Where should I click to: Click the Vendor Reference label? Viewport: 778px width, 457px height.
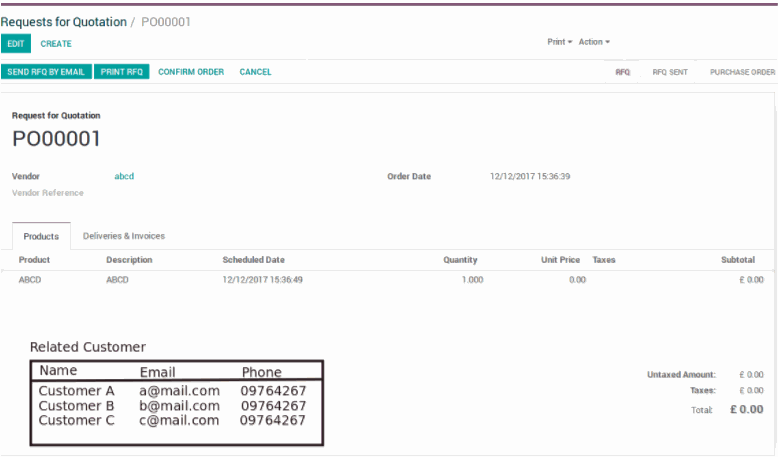point(48,193)
